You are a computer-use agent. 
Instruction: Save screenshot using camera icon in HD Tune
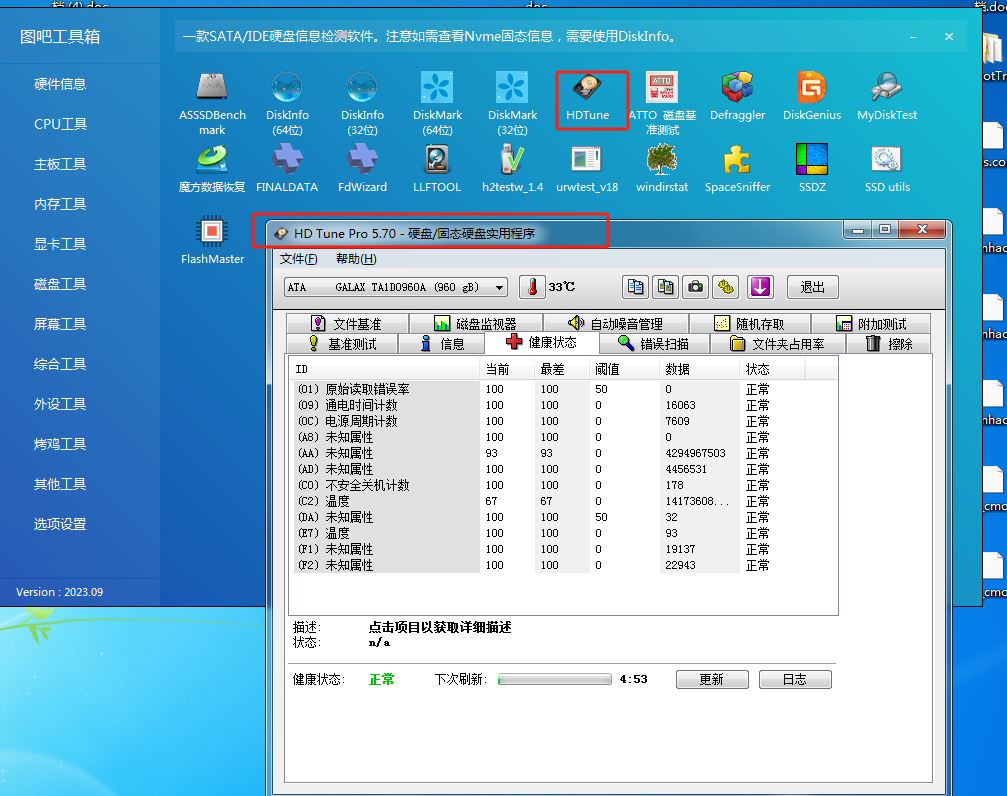[696, 287]
